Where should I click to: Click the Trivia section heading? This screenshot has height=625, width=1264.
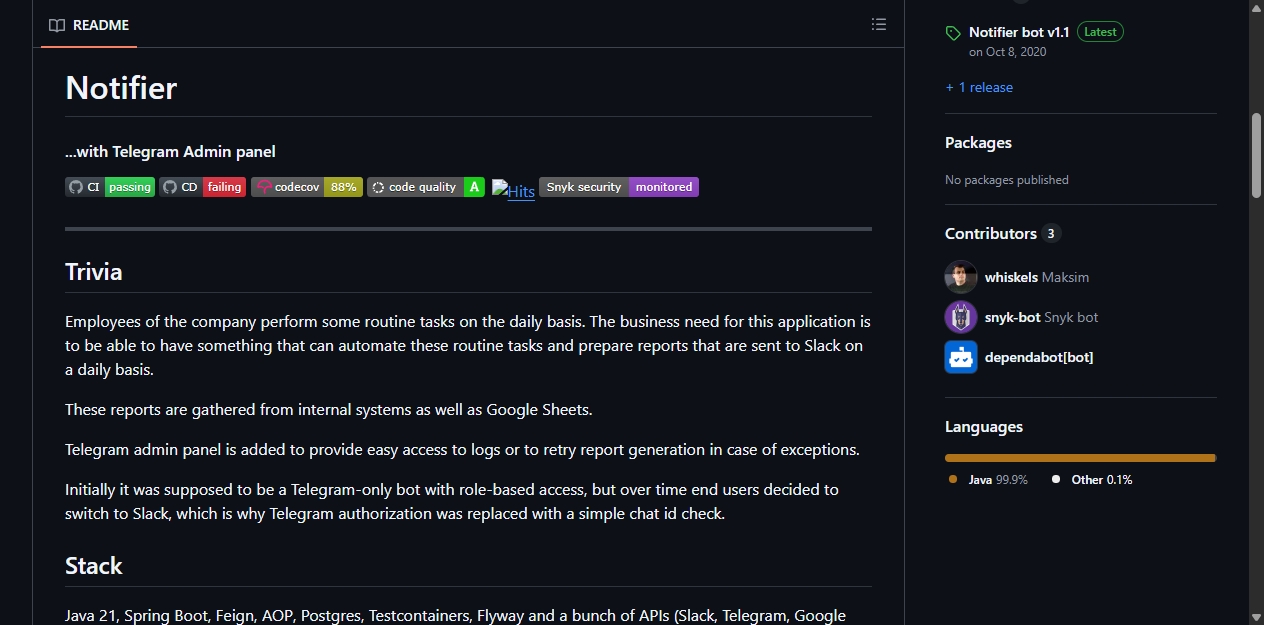94,272
